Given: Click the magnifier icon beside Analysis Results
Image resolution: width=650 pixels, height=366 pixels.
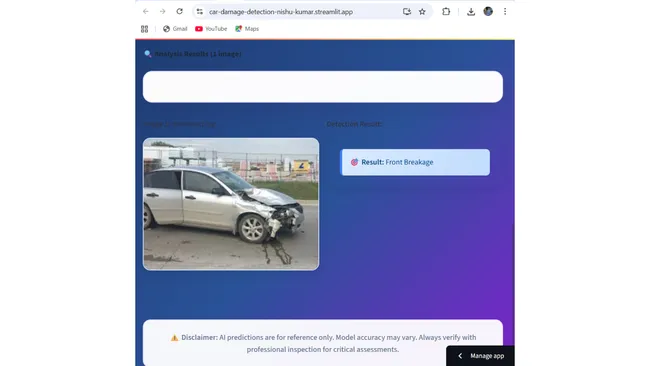Looking at the screenshot, I should click(148, 54).
